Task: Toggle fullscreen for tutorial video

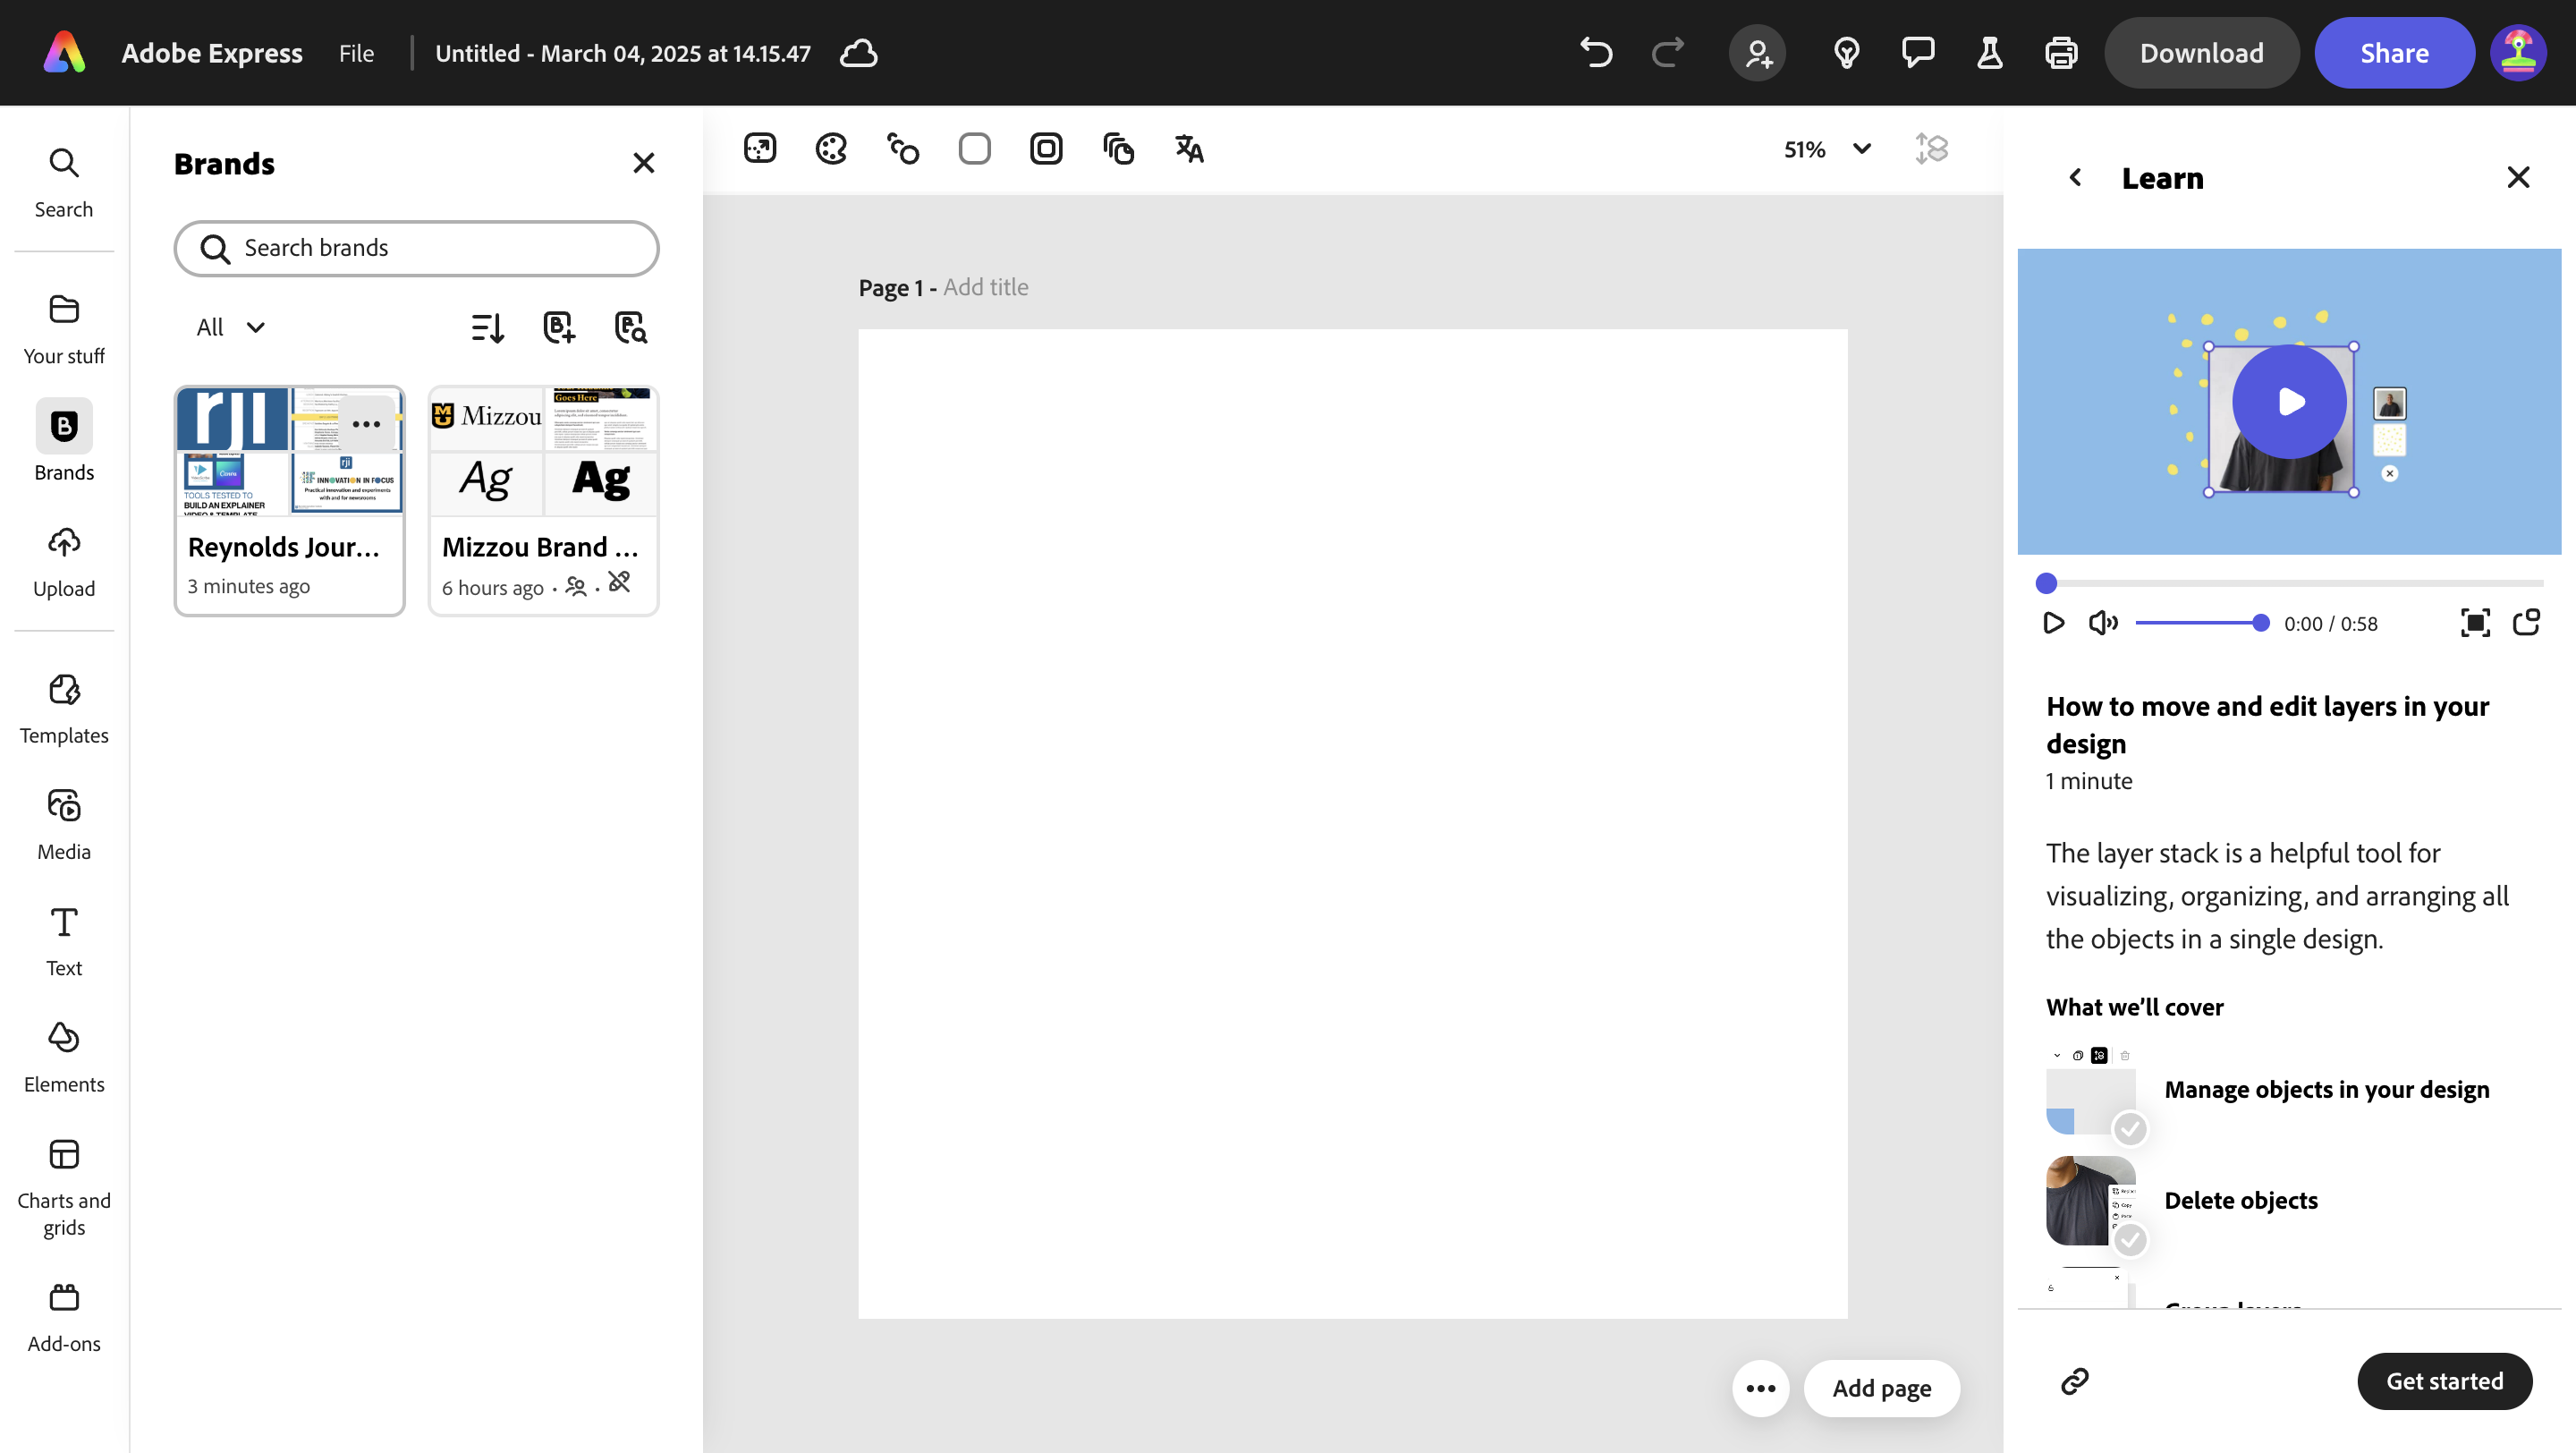Action: [x=2475, y=623]
